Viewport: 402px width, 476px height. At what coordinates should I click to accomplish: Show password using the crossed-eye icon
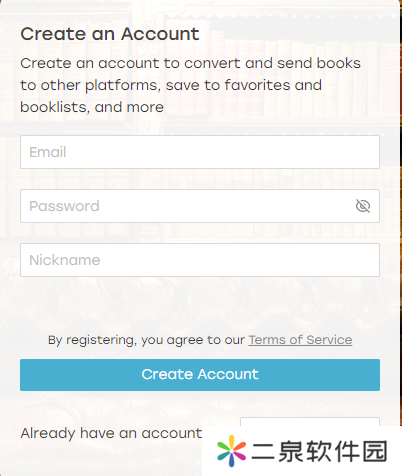(363, 206)
